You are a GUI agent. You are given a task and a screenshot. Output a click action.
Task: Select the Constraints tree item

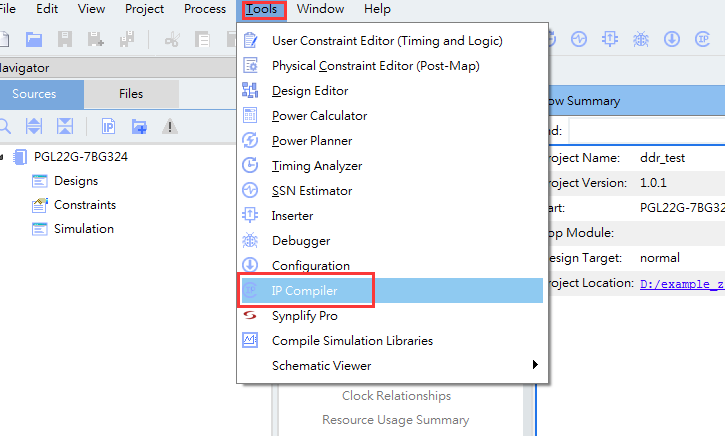pyautogui.click(x=85, y=205)
